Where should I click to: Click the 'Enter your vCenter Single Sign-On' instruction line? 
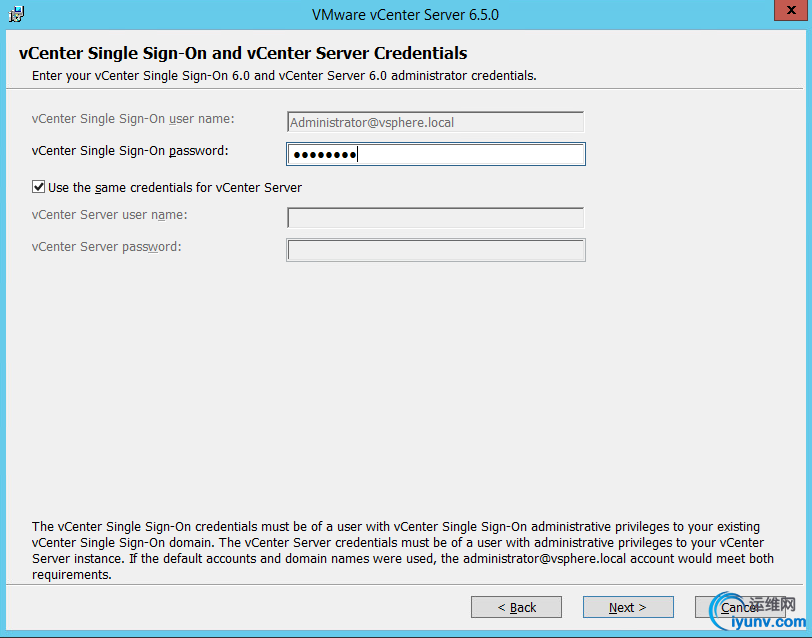285,76
